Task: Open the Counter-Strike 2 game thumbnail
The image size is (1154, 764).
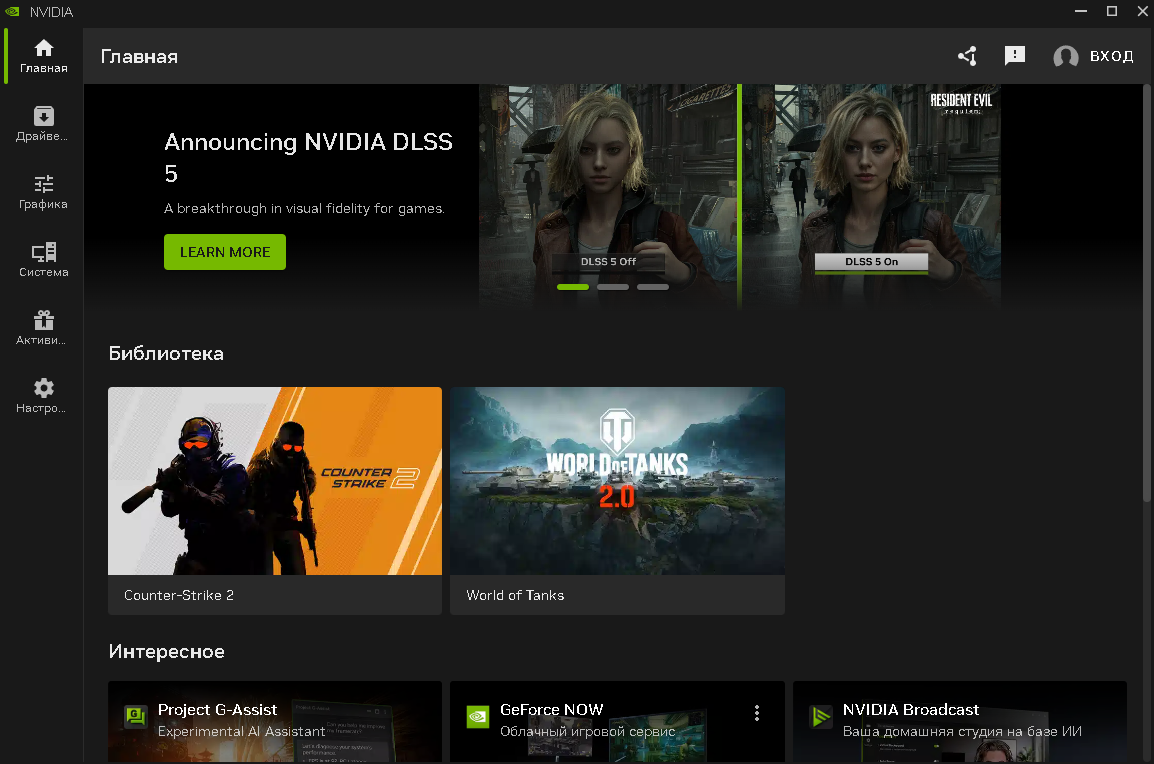Action: click(x=275, y=481)
